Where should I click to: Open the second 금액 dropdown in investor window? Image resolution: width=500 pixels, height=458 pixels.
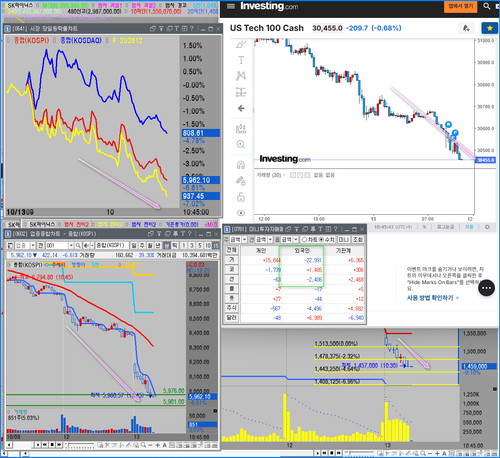pyautogui.click(x=270, y=240)
